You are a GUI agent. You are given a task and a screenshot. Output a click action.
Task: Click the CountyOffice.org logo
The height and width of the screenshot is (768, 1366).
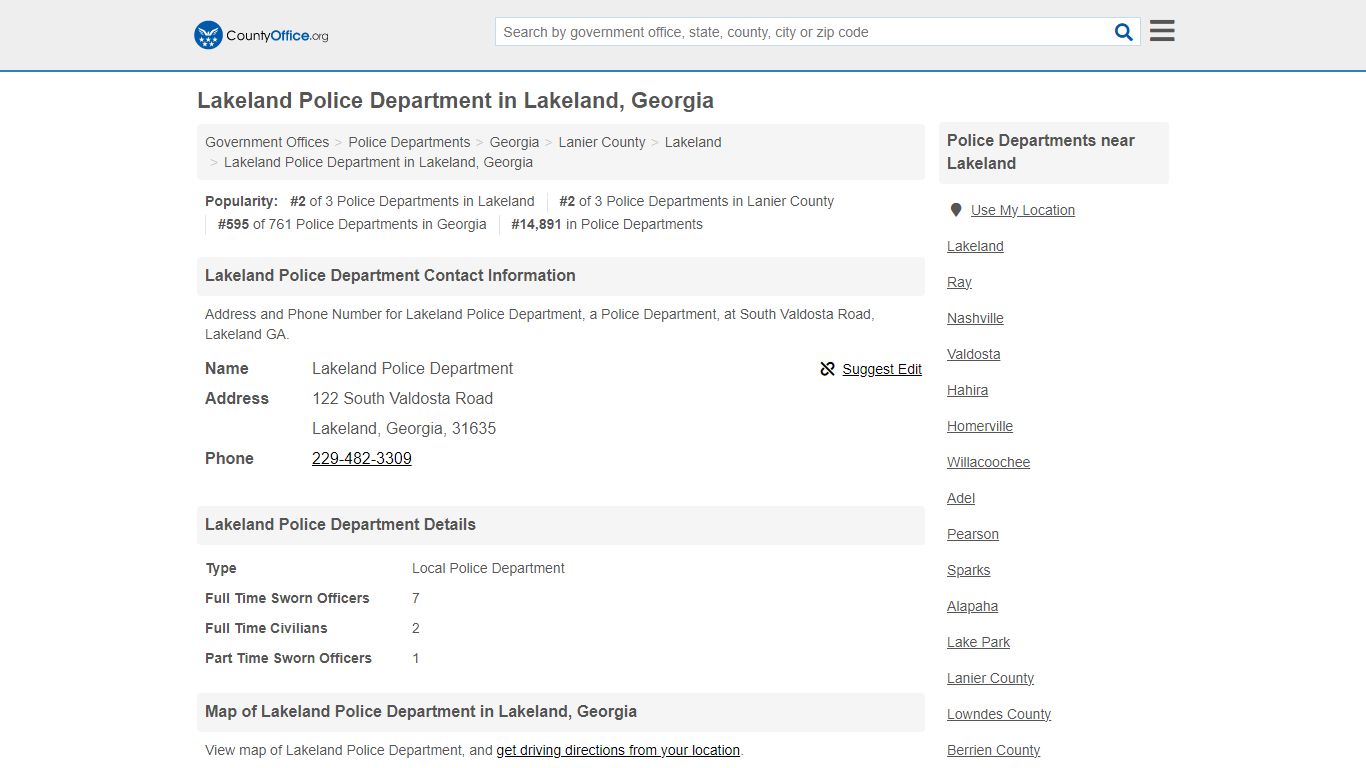[x=261, y=35]
